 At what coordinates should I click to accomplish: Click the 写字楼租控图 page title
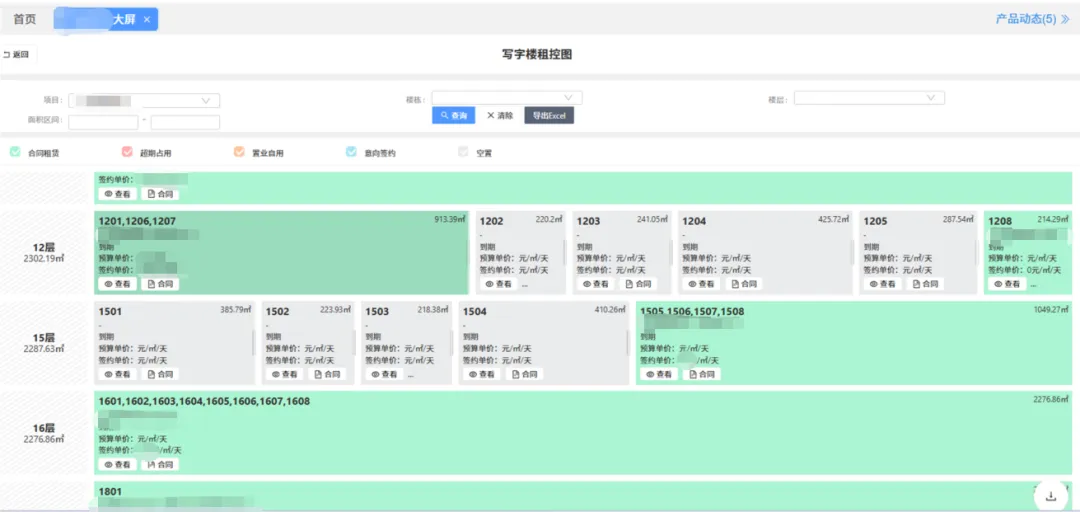(537, 54)
